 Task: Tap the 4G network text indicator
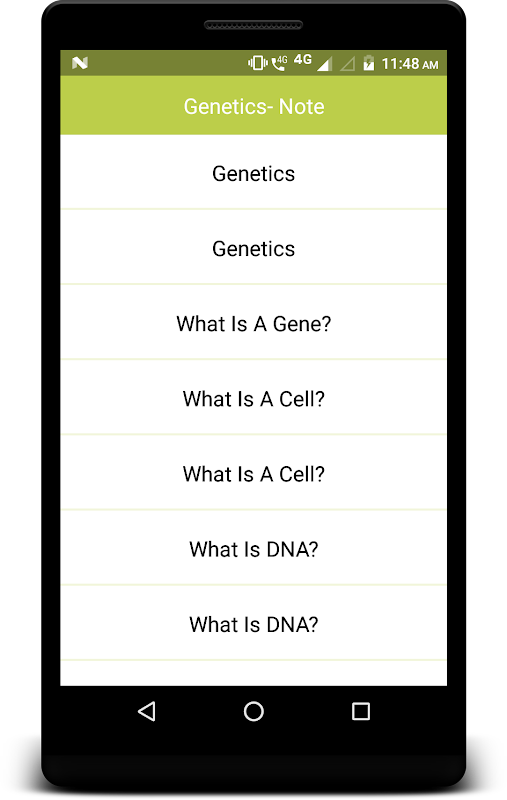point(302,60)
